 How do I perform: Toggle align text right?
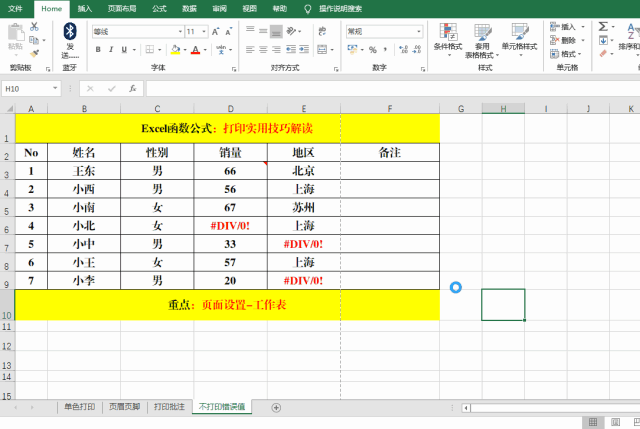[276, 49]
